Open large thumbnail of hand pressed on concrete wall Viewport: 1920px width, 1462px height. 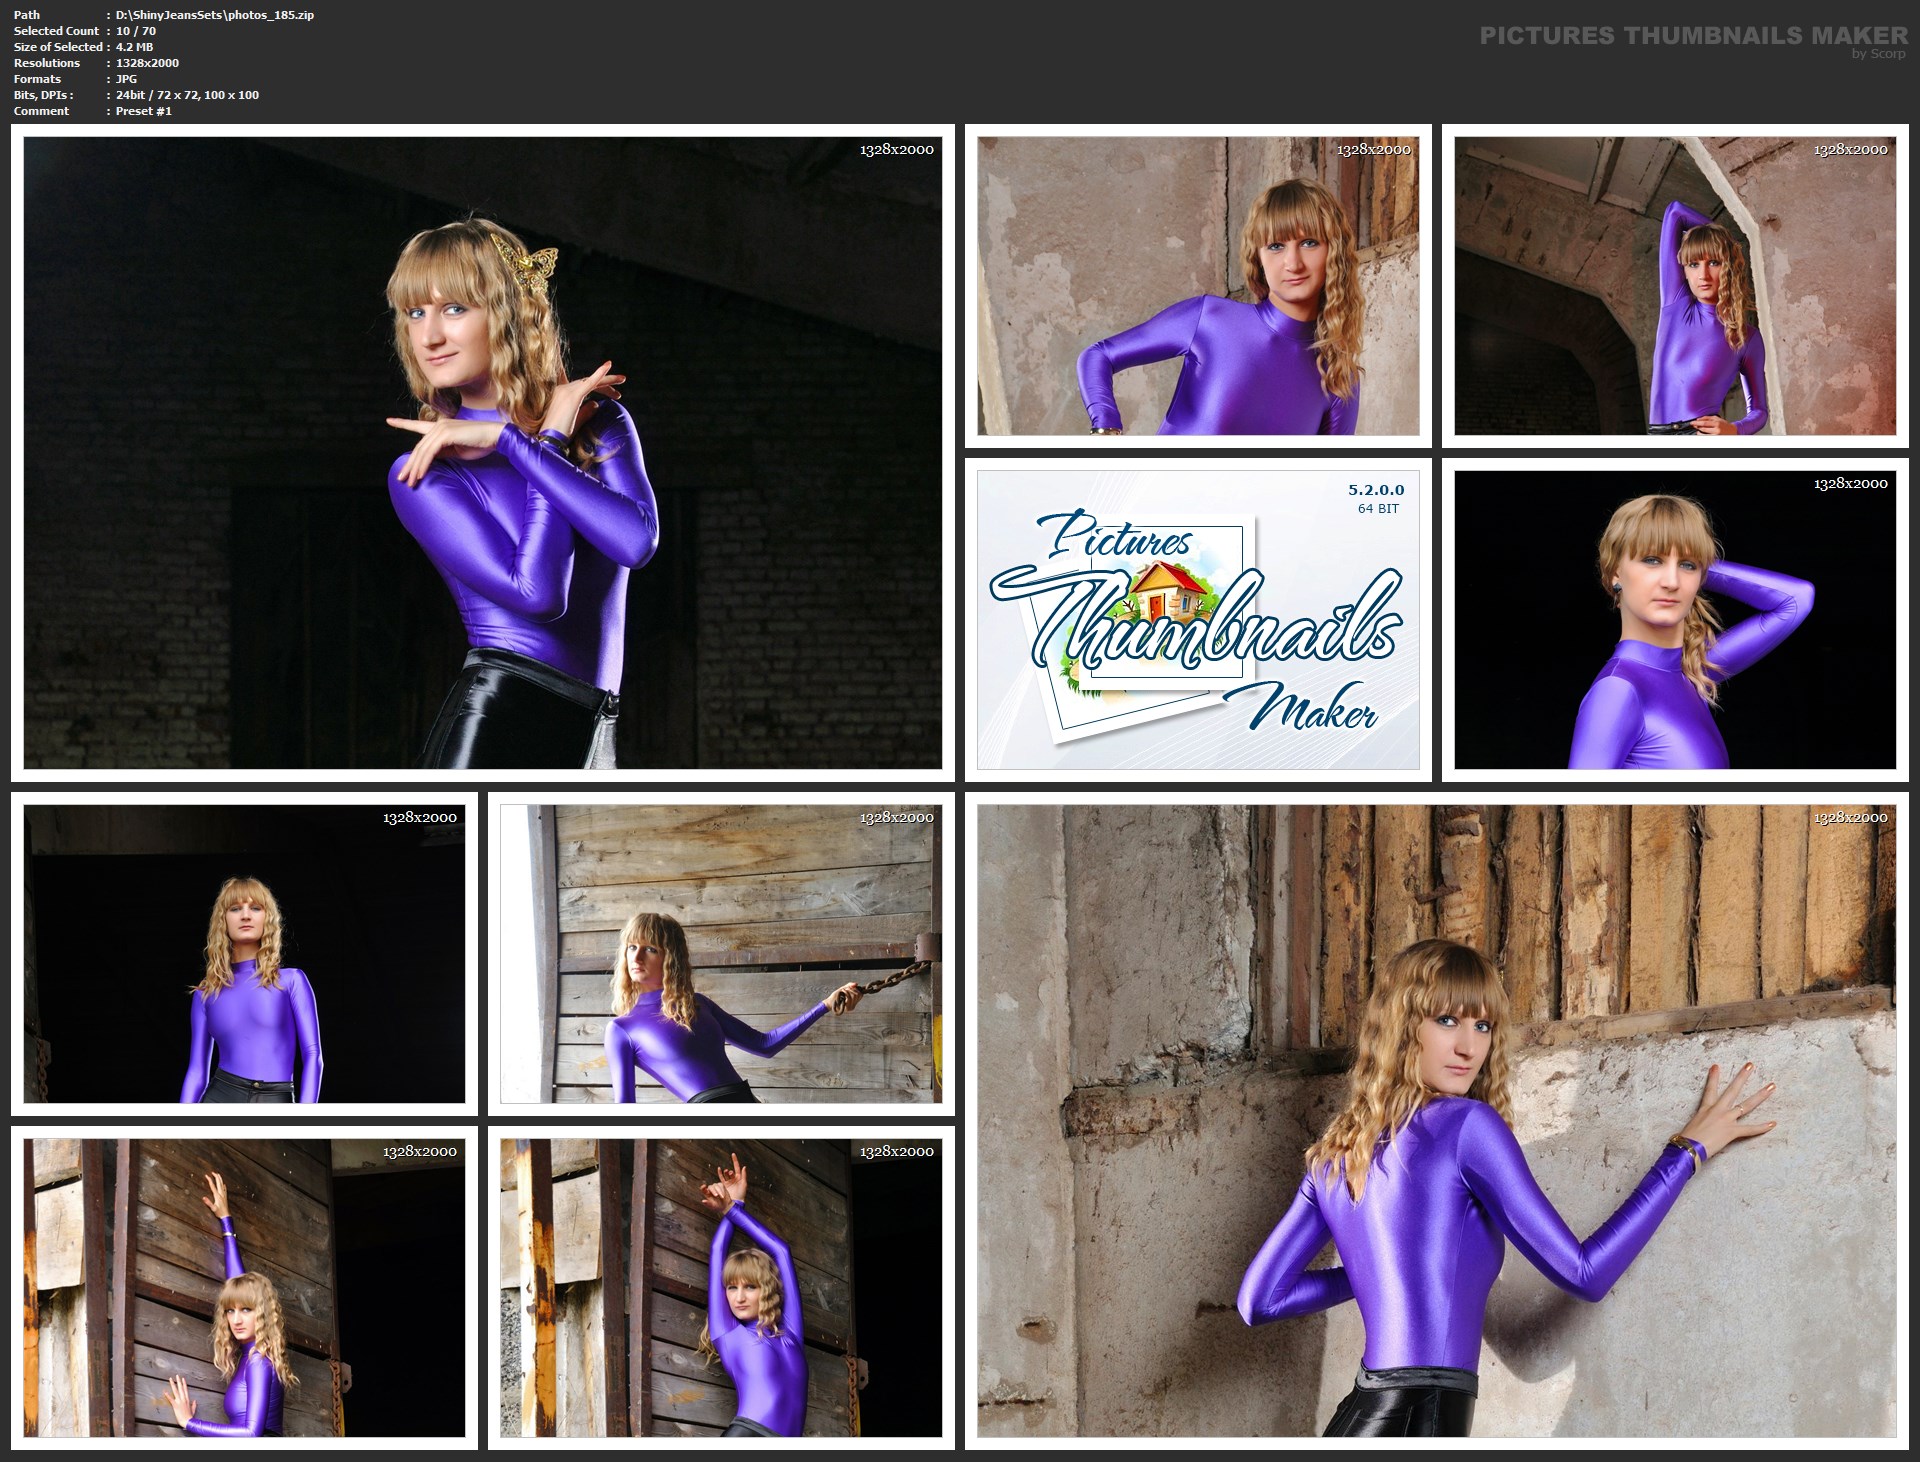coord(1437,1121)
